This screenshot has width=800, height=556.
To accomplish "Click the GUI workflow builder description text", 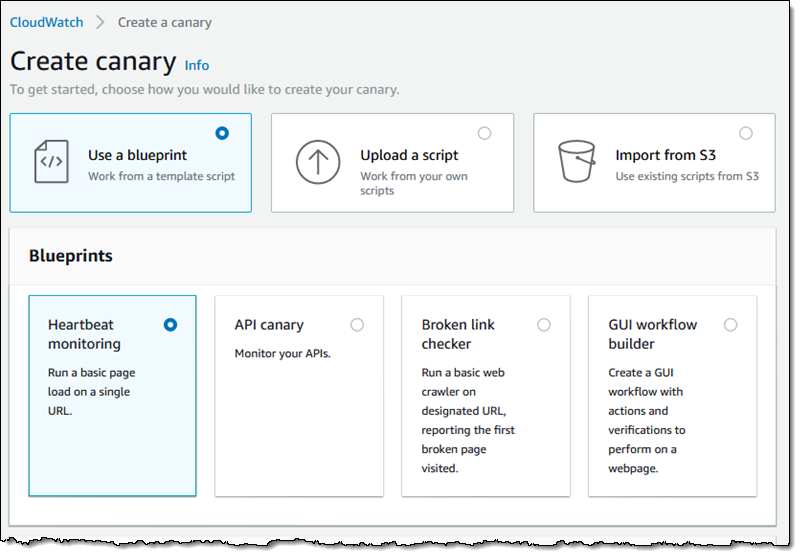I will click(646, 420).
